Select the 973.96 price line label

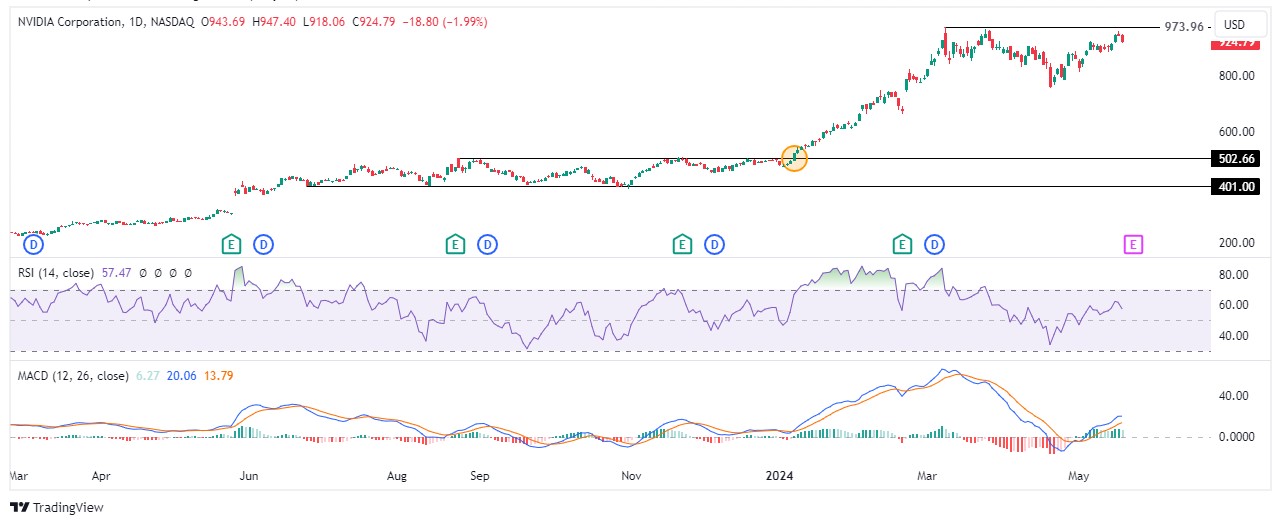(1184, 27)
